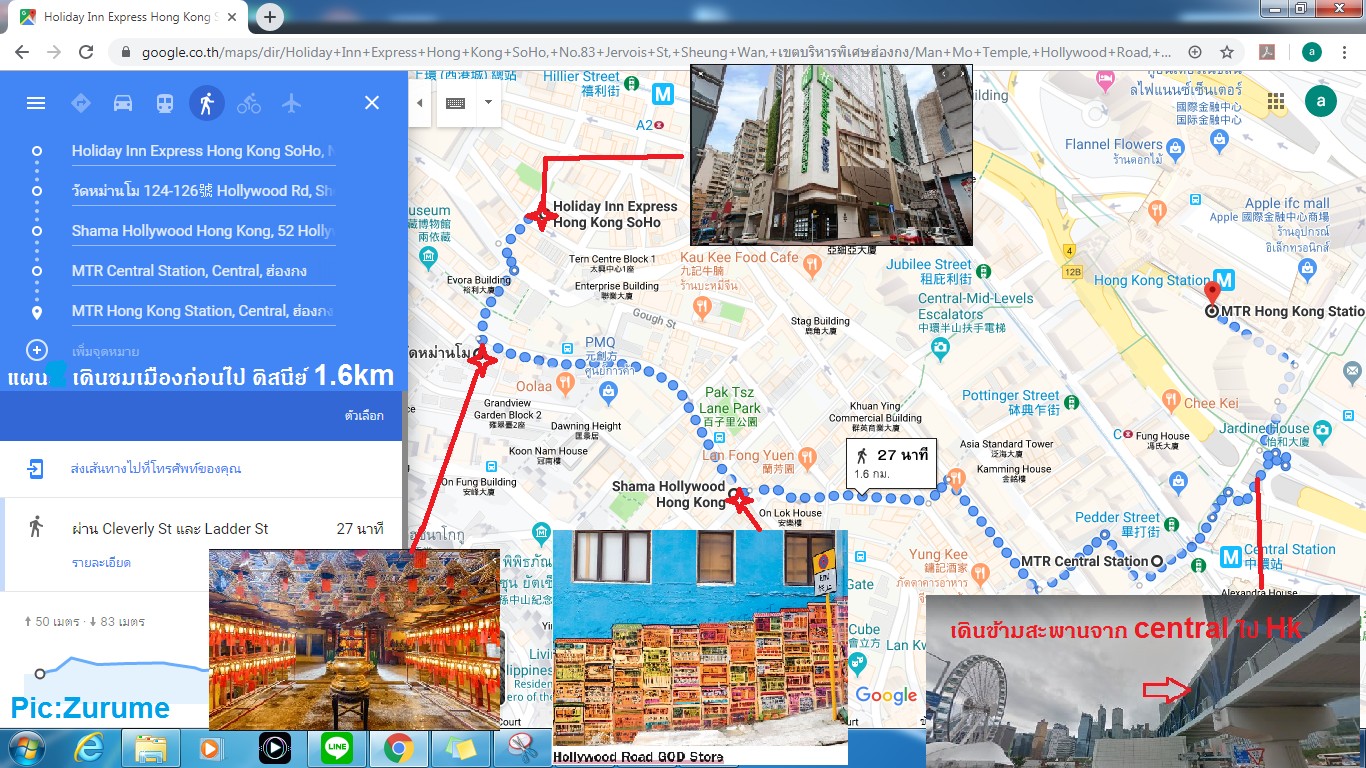The width and height of the screenshot is (1366, 768).
Task: Click the send directions to phone icon
Action: click(36, 468)
